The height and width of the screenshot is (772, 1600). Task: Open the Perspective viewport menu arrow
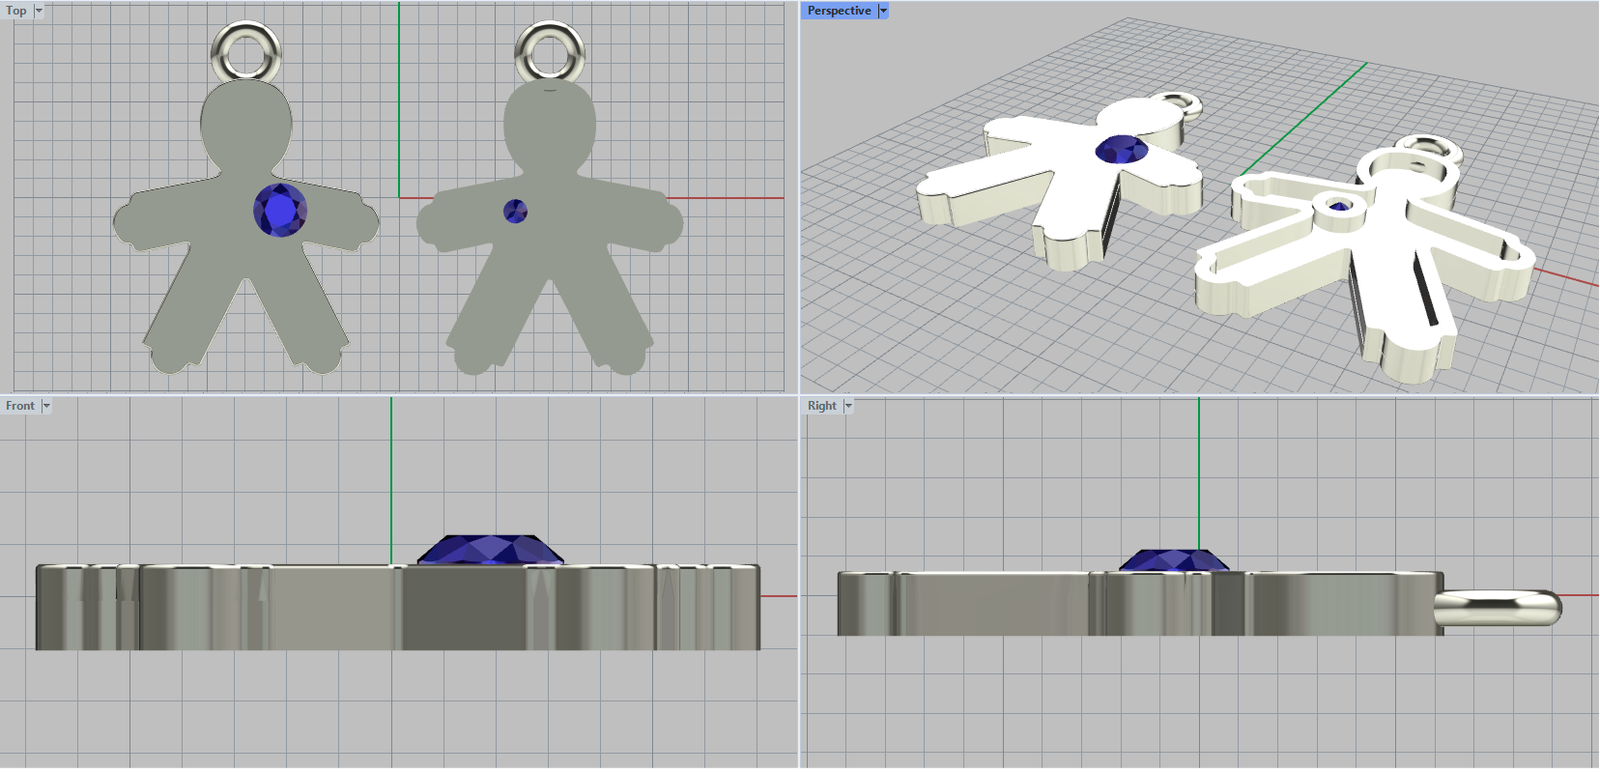[883, 11]
